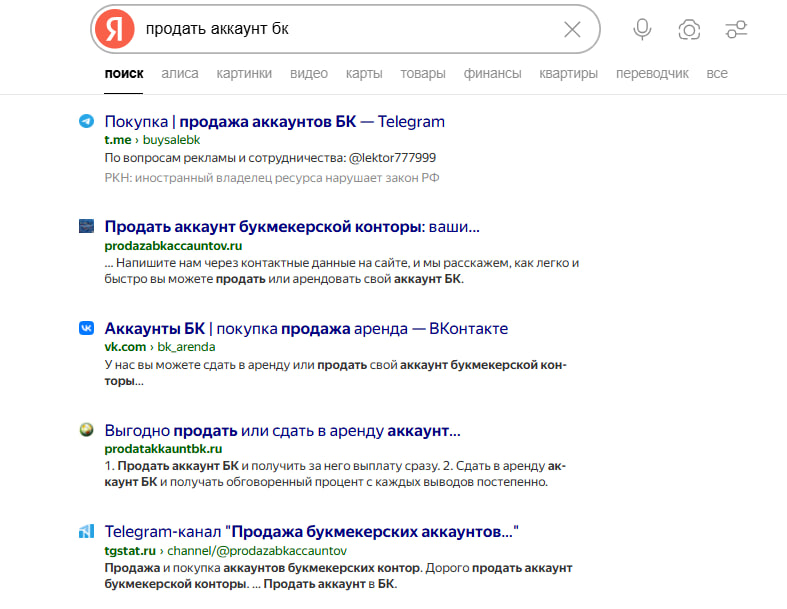Start voice search with microphone icon
The image size is (787, 609).
pos(642,29)
